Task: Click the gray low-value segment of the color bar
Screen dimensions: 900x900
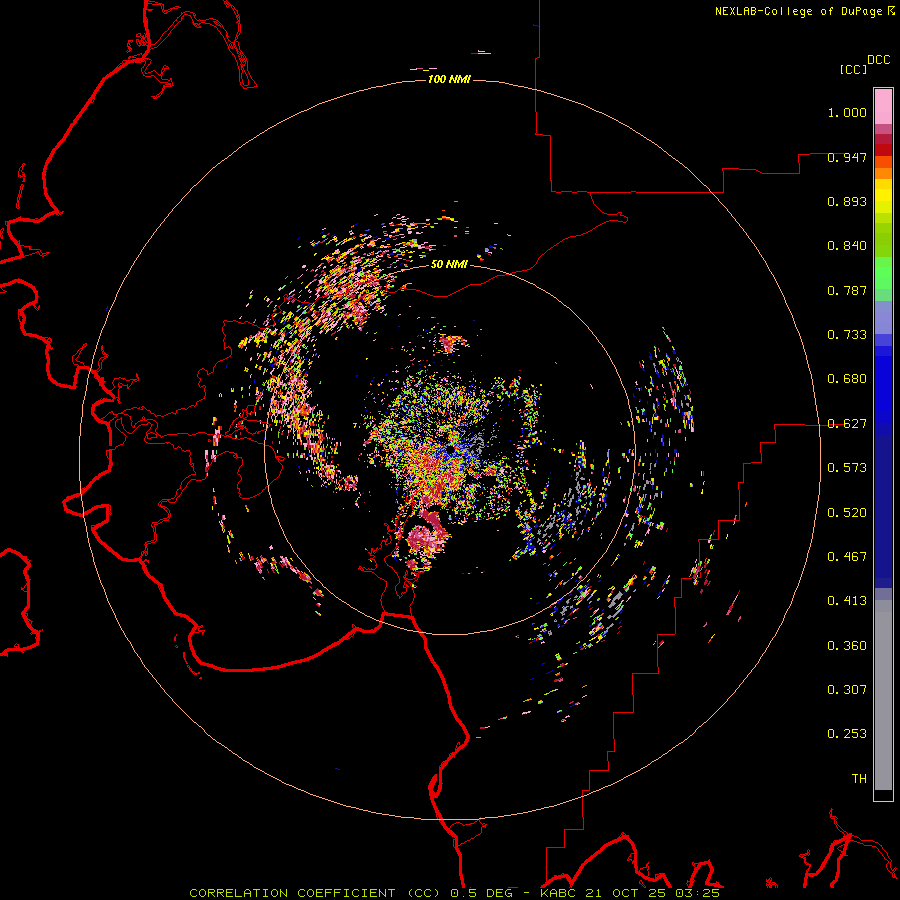Action: point(883,695)
